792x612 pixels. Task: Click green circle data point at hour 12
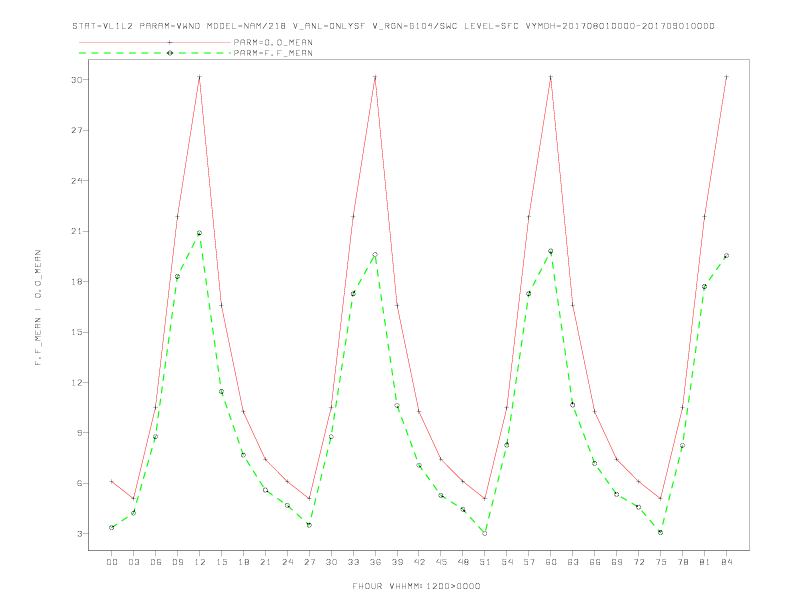(x=200, y=233)
